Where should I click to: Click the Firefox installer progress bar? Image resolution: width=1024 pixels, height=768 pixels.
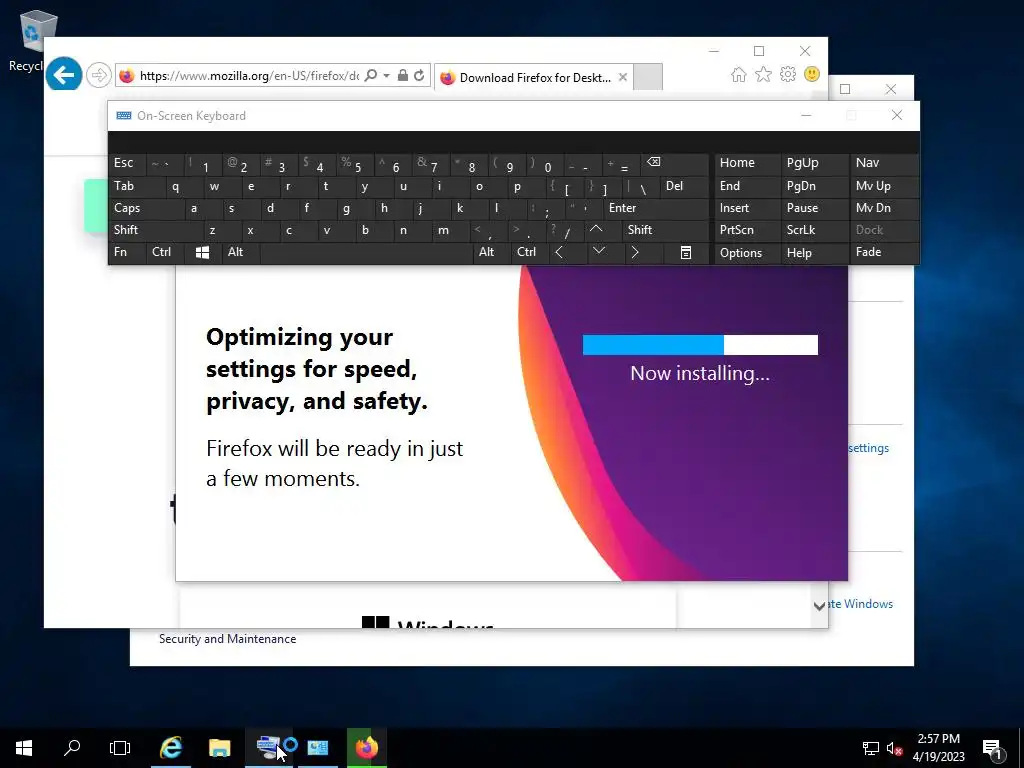700,345
